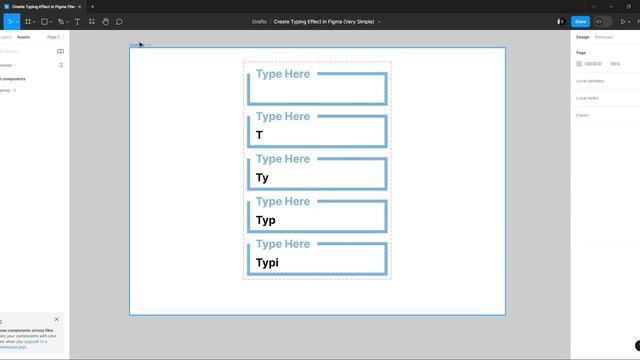Viewport: 640px width, 360px height.
Task: Close the Figma file tab
Action: click(80, 7)
